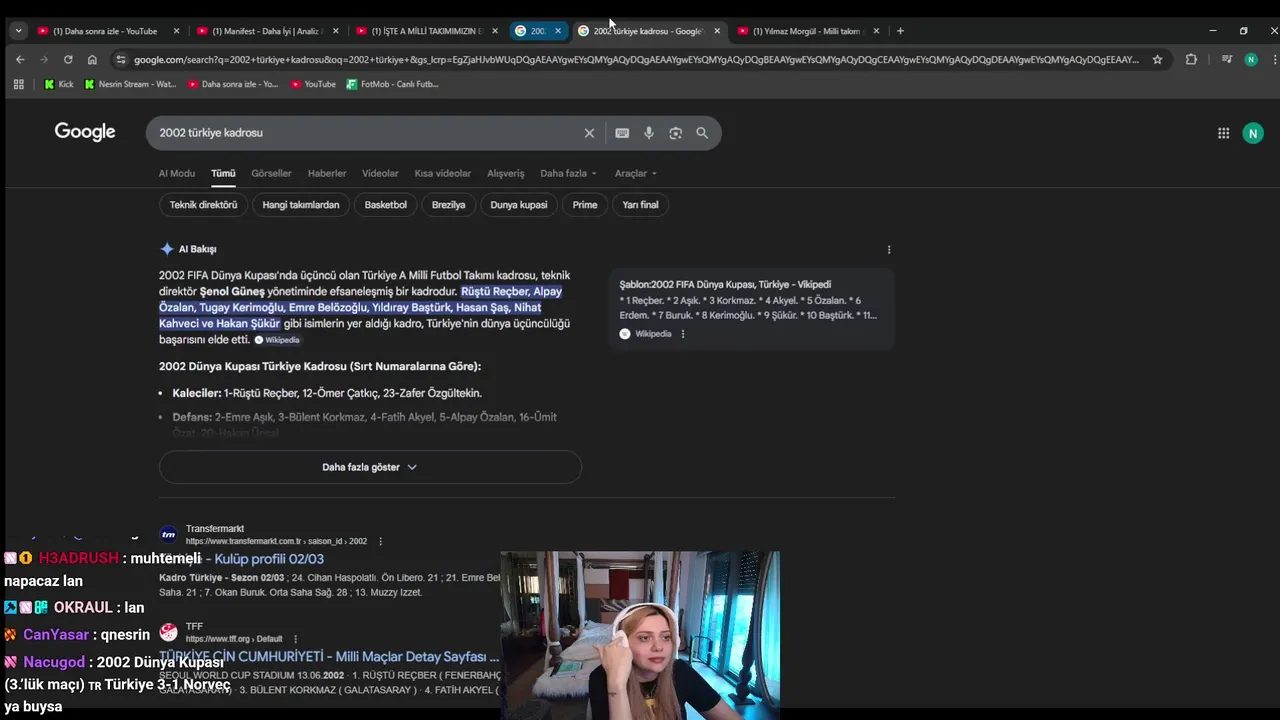Open the Google account avatar
Image resolution: width=1280 pixels, height=720 pixels.
click(1253, 133)
